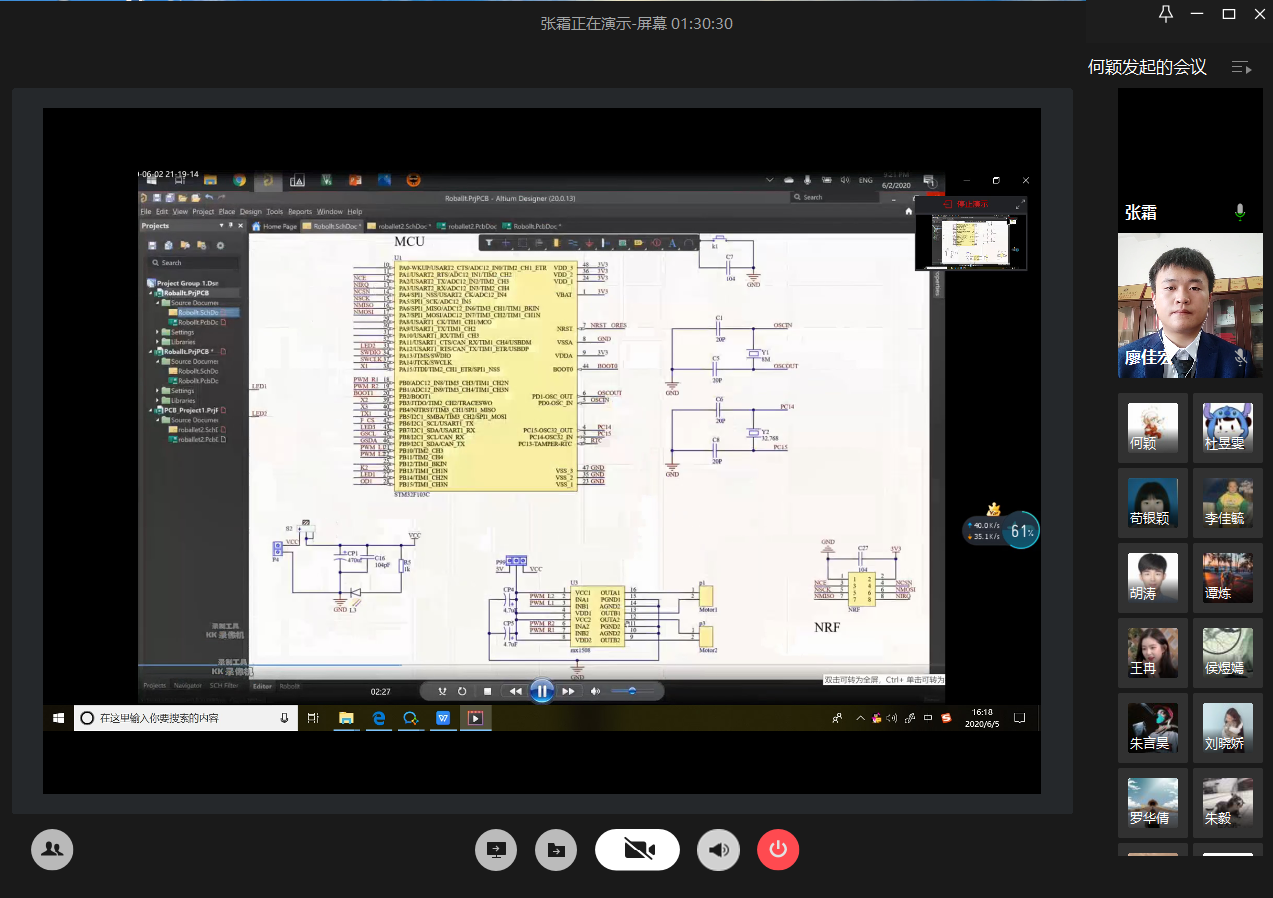Viewport: 1273px width, 898px height.
Task: Open the Design menu in Altium
Action: 250,212
